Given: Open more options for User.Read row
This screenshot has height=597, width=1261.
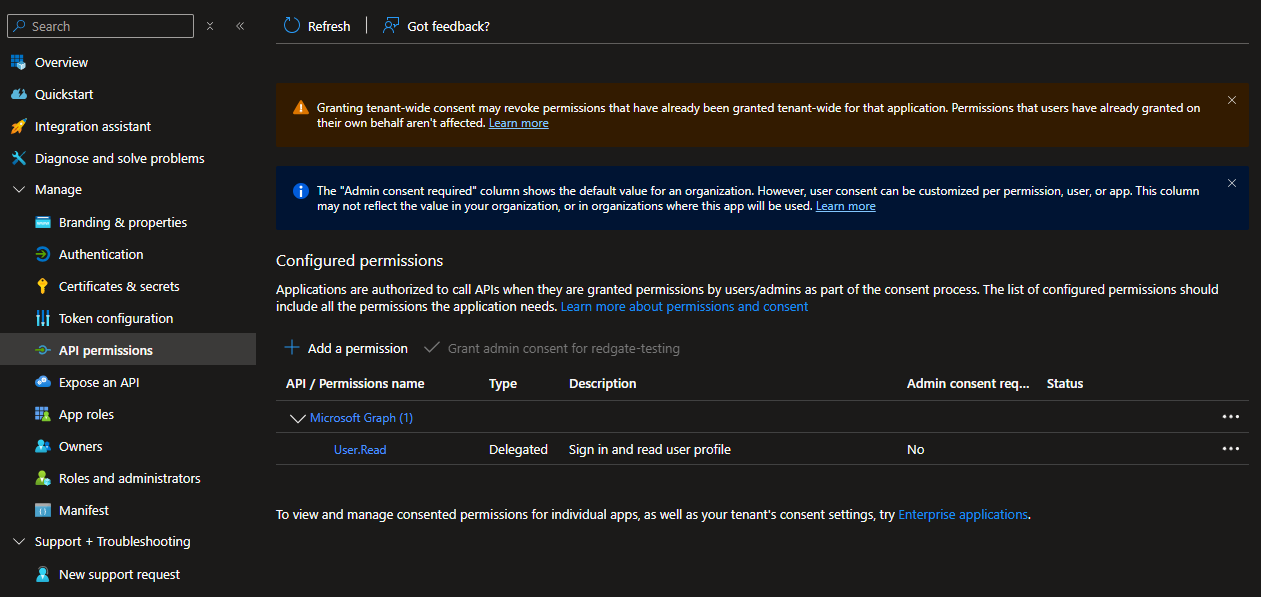Looking at the screenshot, I should pos(1230,449).
